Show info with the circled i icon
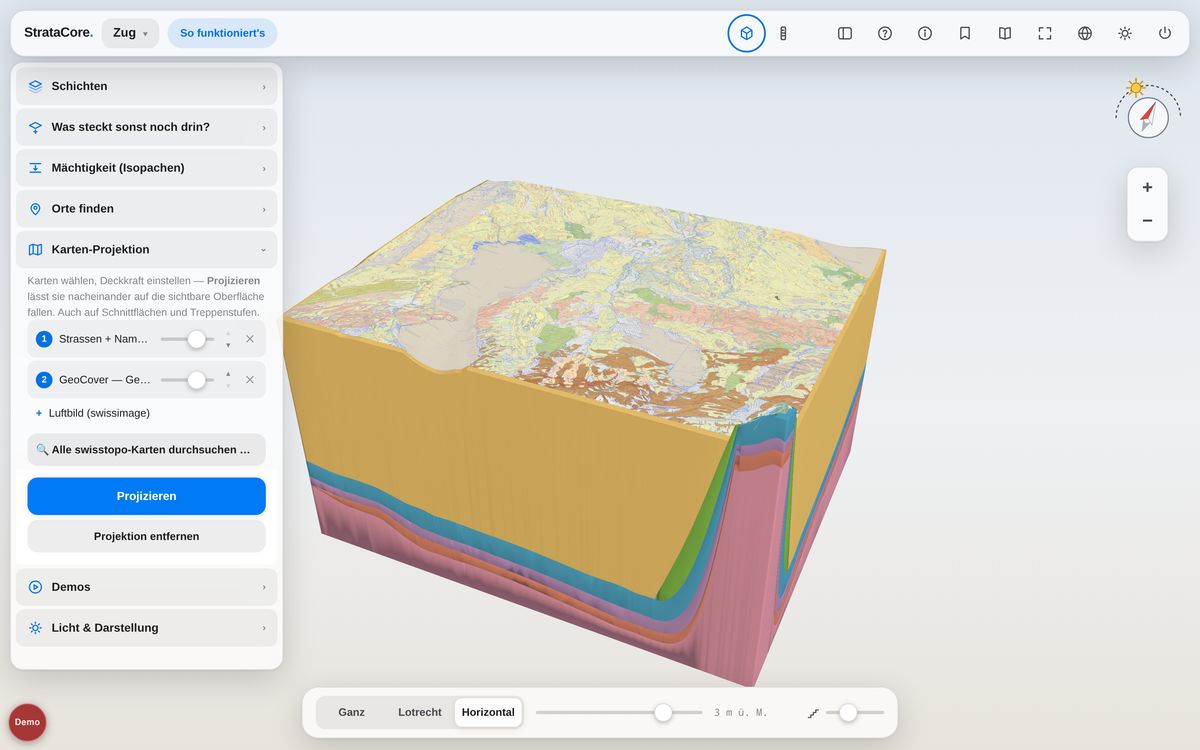This screenshot has width=1200, height=750. point(925,33)
